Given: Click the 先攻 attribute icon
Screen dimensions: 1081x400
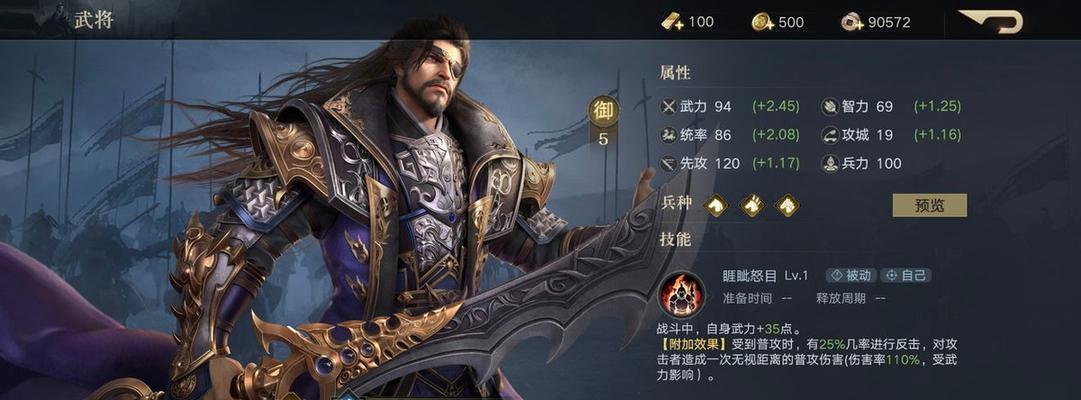Looking at the screenshot, I should point(669,163).
